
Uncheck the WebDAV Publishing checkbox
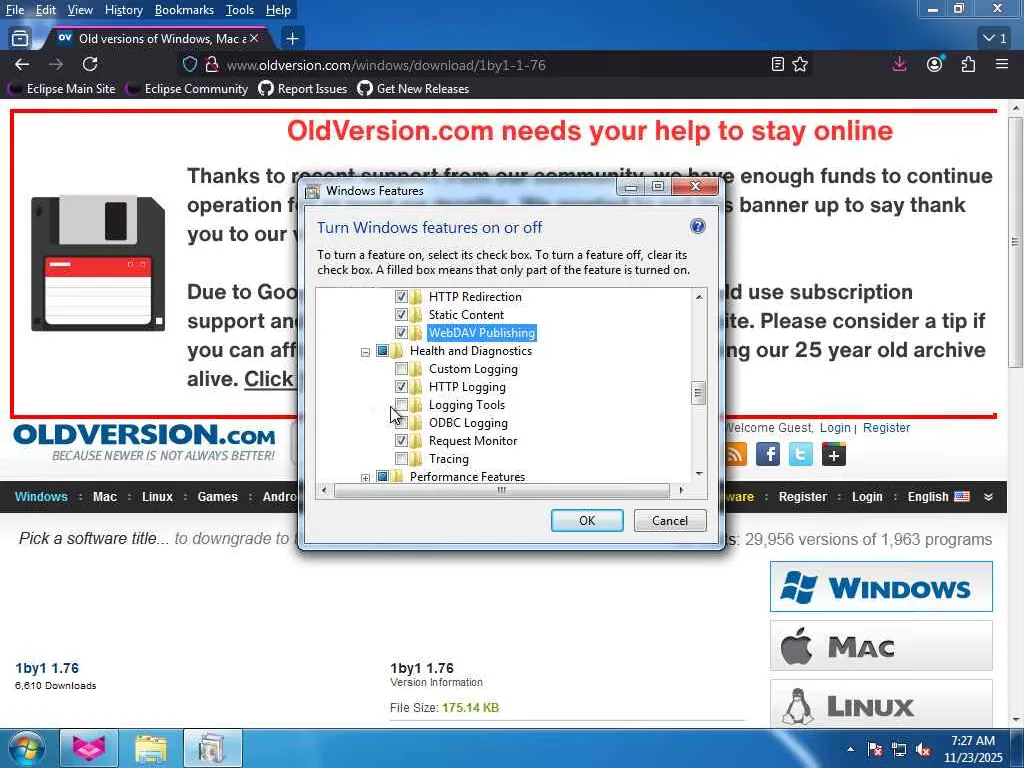(x=401, y=332)
